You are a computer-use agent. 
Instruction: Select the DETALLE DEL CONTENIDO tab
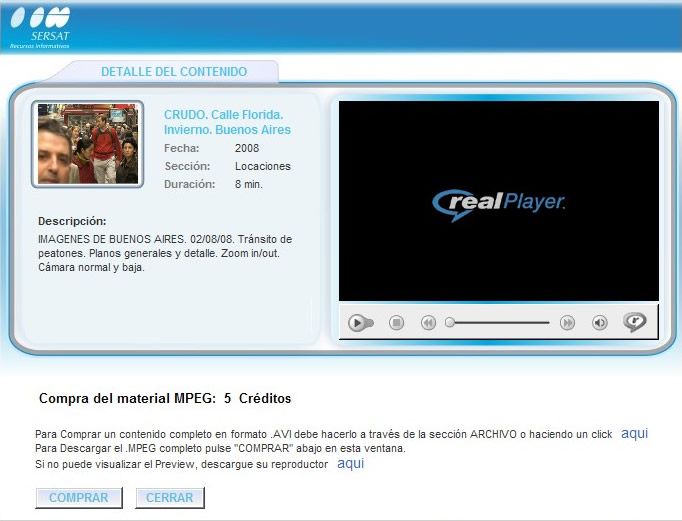pos(174,72)
